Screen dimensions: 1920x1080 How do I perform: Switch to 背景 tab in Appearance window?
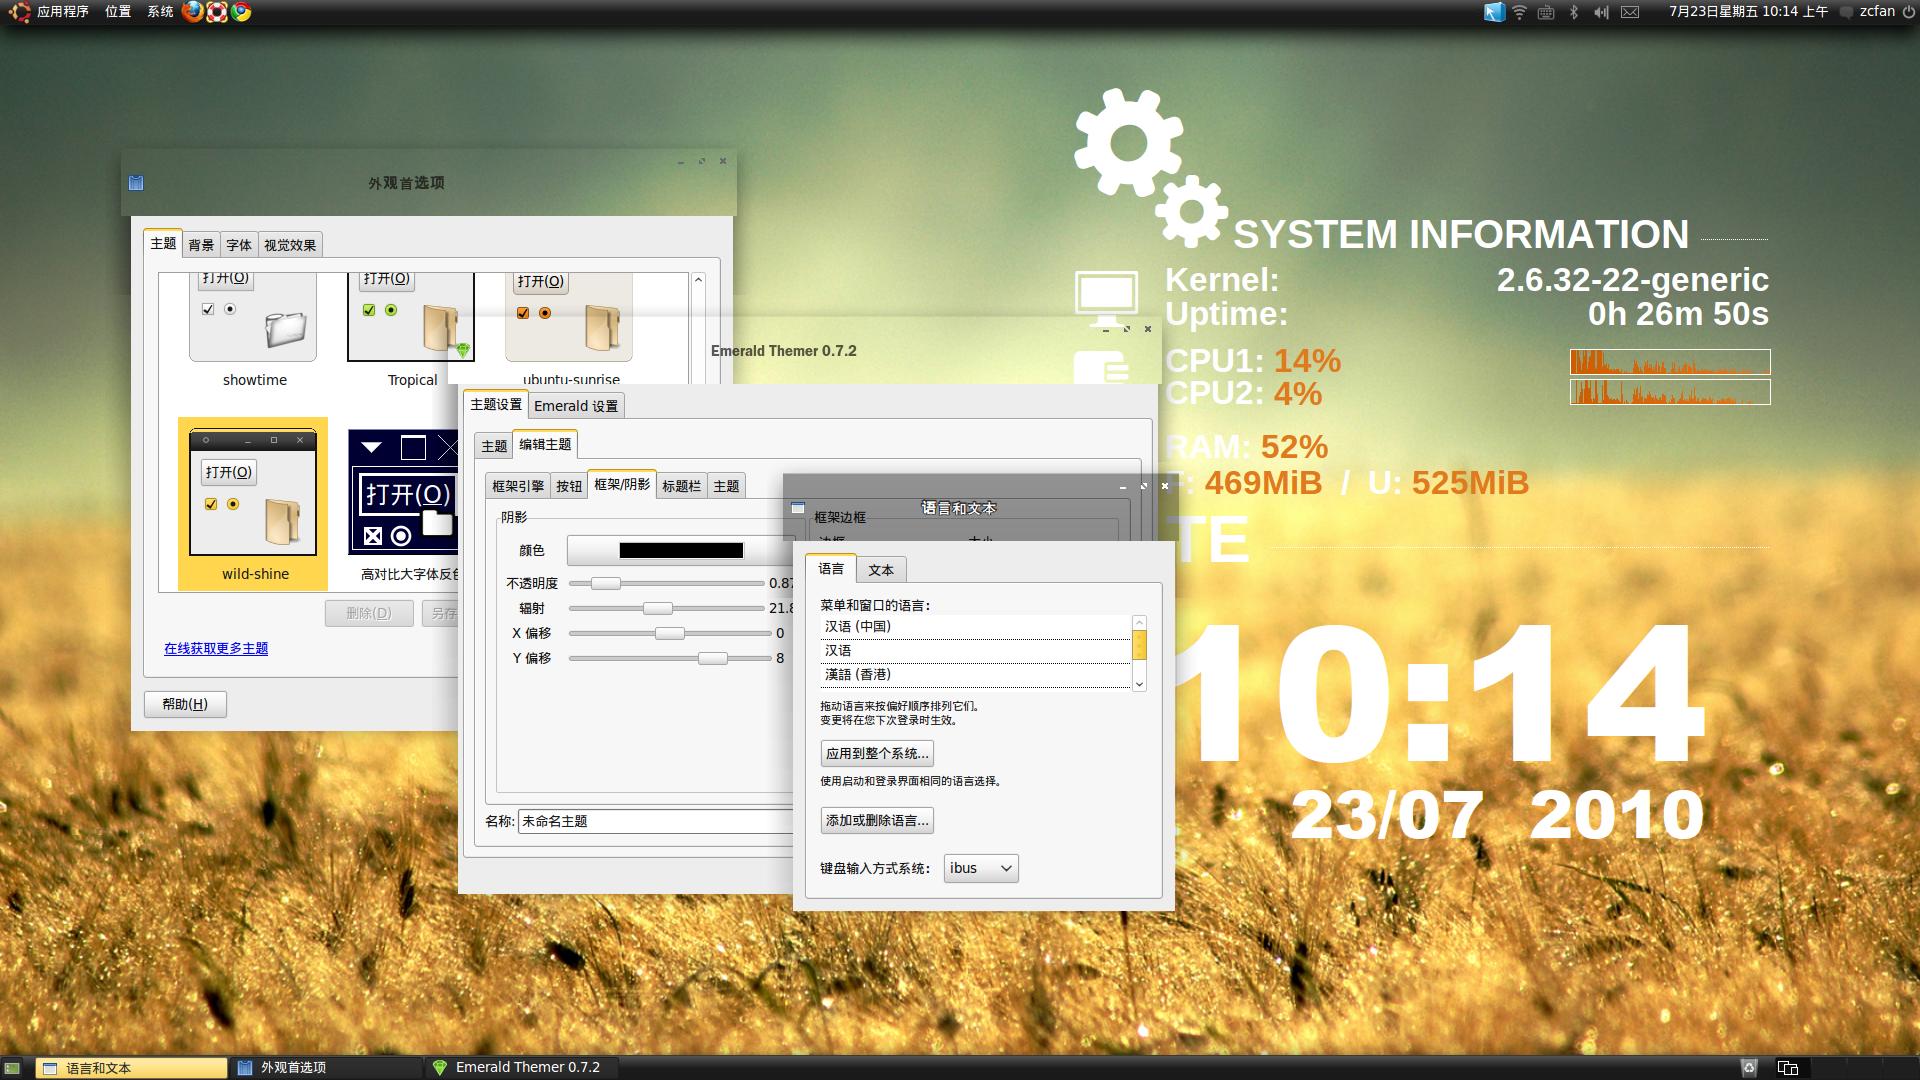click(201, 245)
